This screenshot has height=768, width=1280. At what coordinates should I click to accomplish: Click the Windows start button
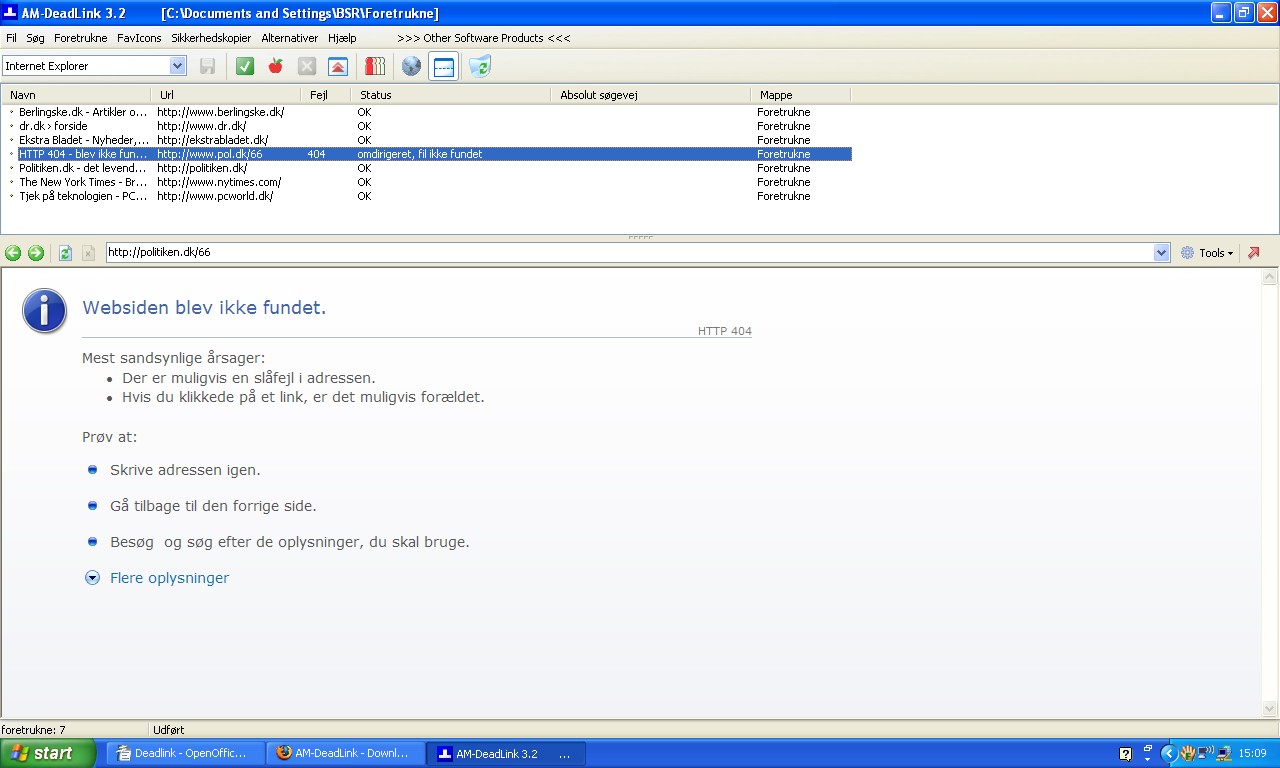48,753
